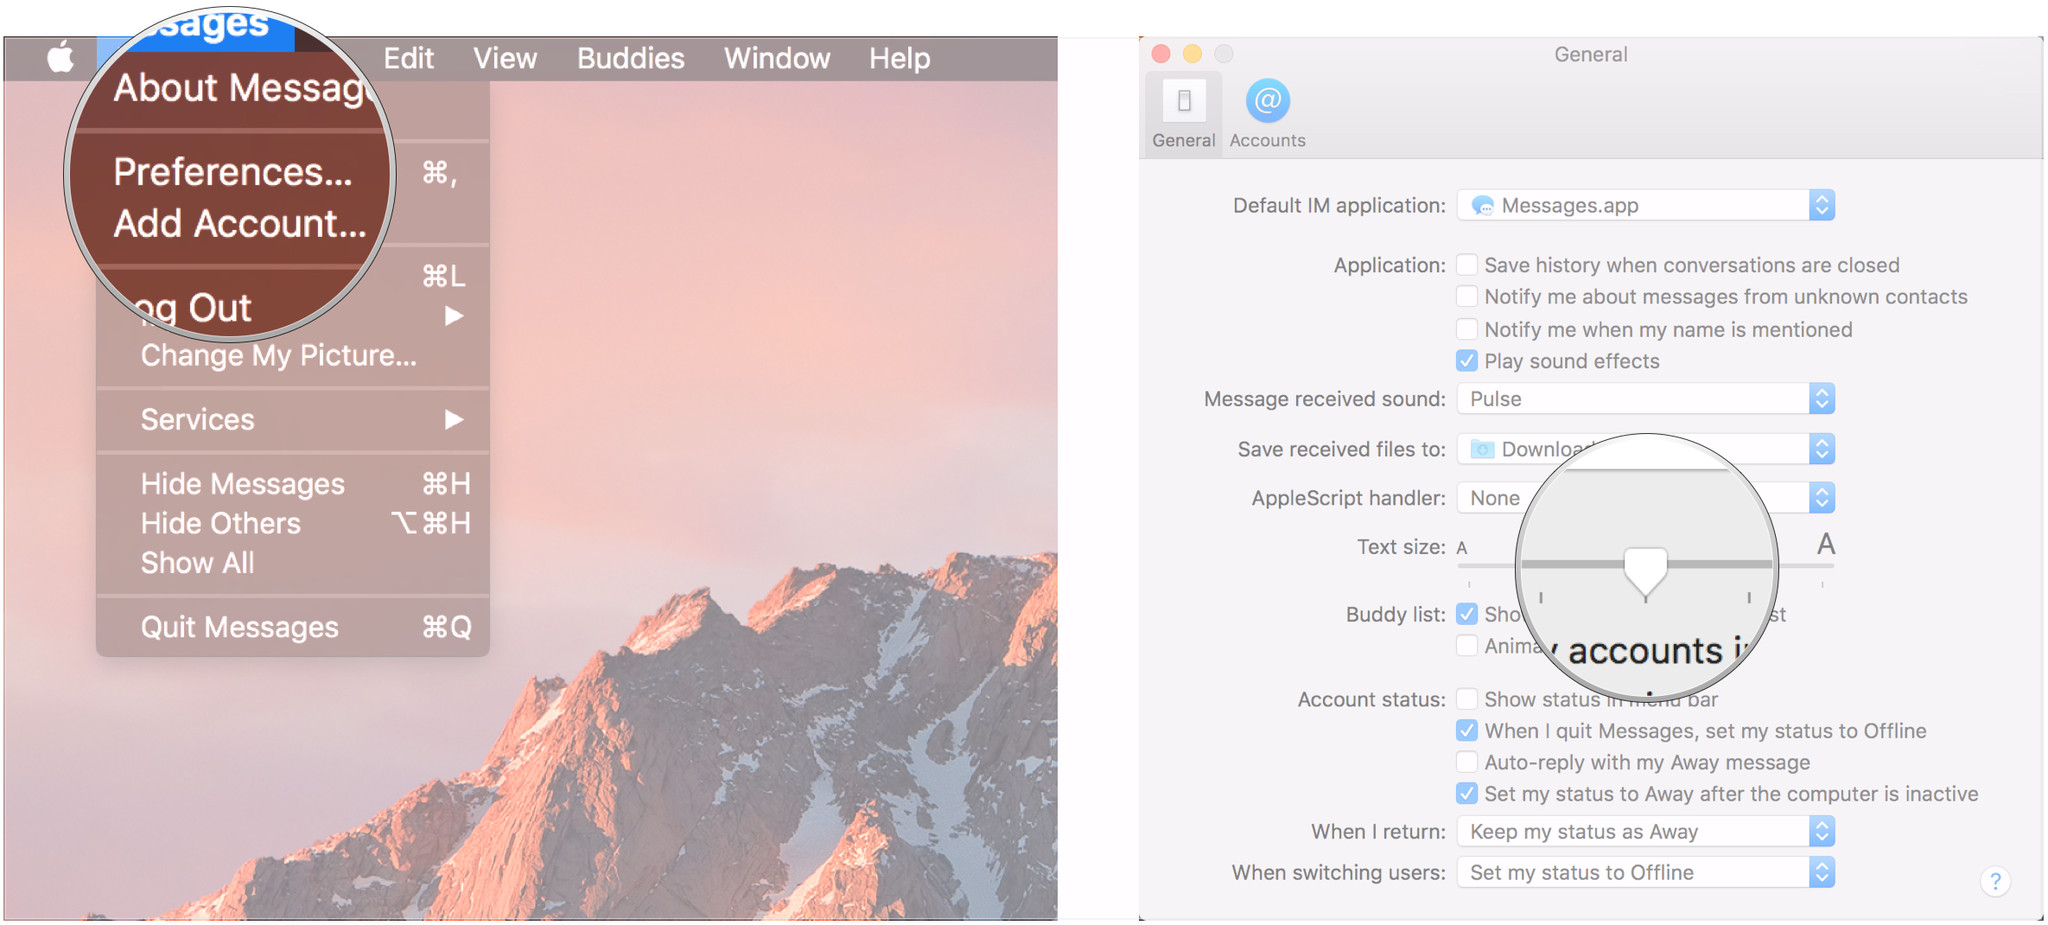
Task: Click the Downloads folder icon
Action: (1483, 449)
